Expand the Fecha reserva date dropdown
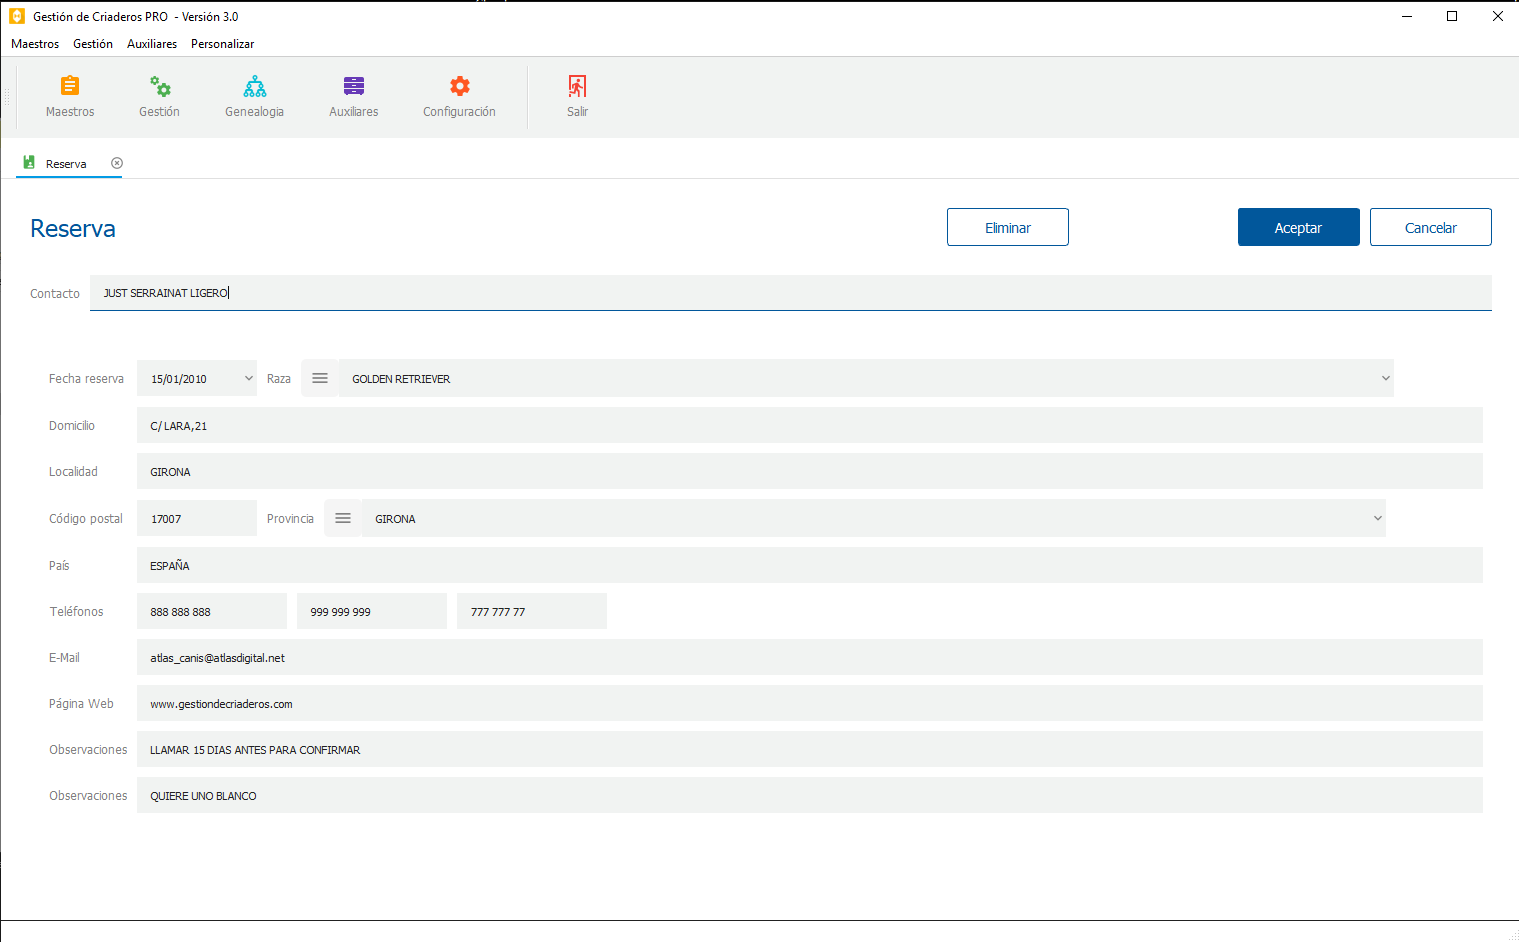 pos(248,379)
